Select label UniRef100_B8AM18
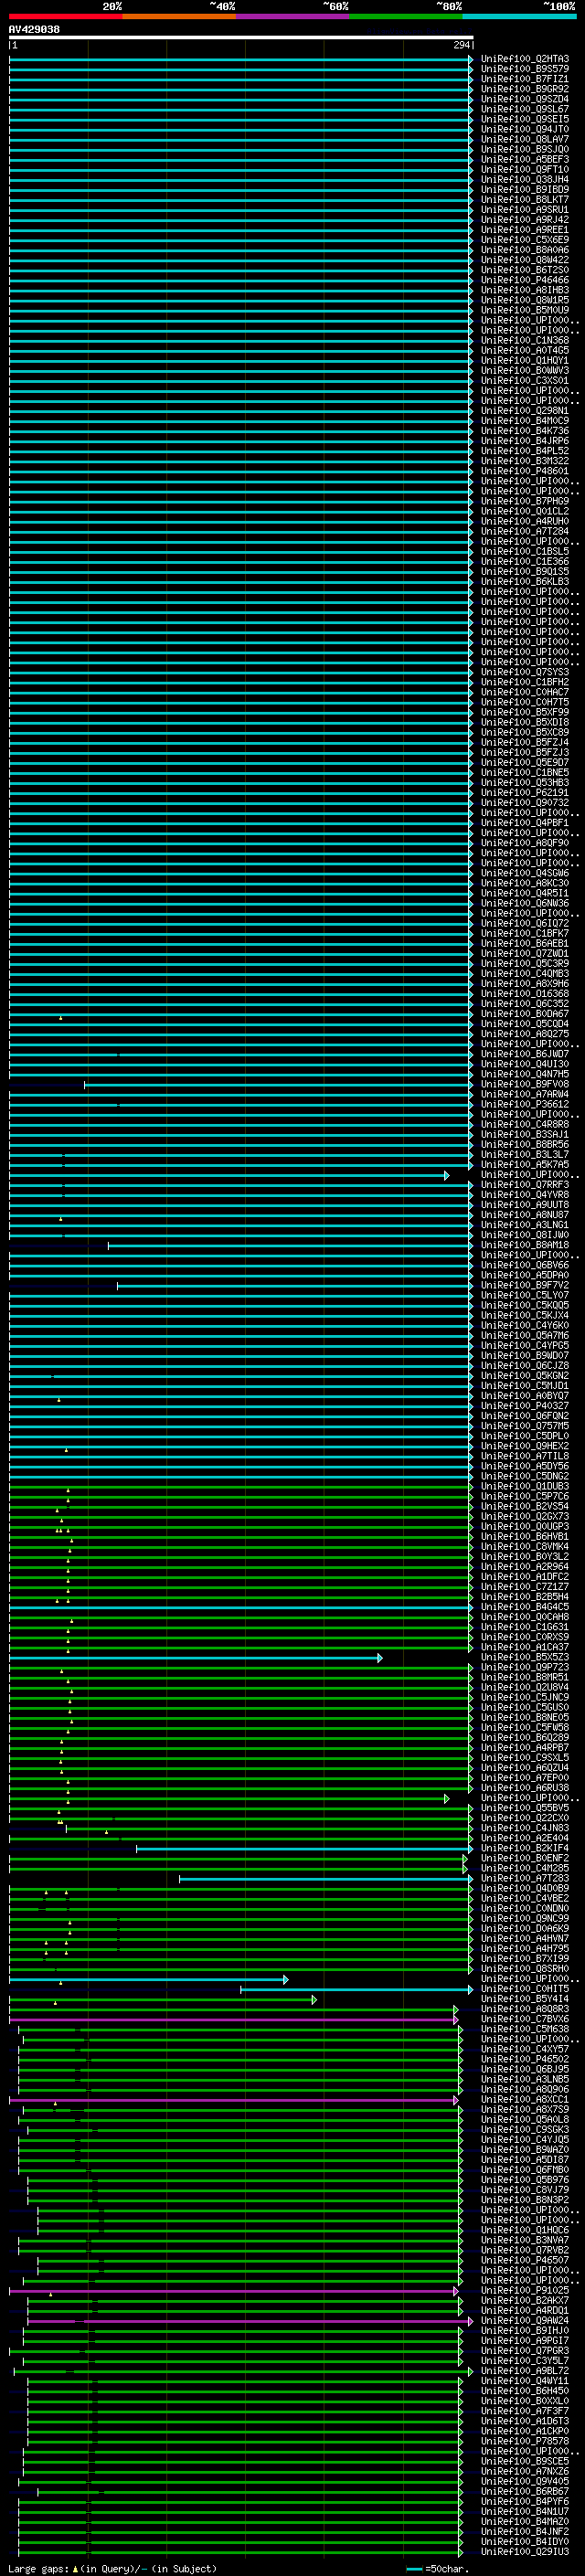The width and height of the screenshot is (585, 2576). click(x=525, y=1245)
